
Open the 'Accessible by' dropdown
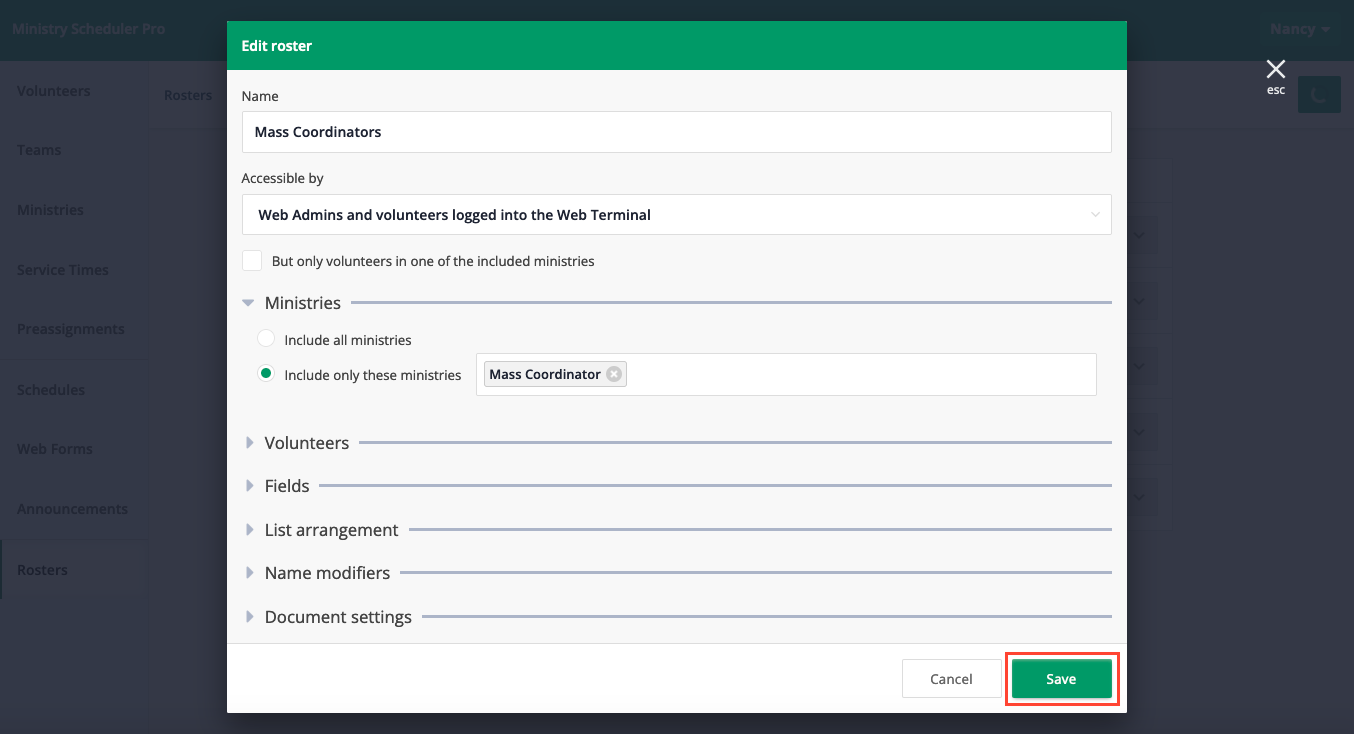(x=676, y=215)
